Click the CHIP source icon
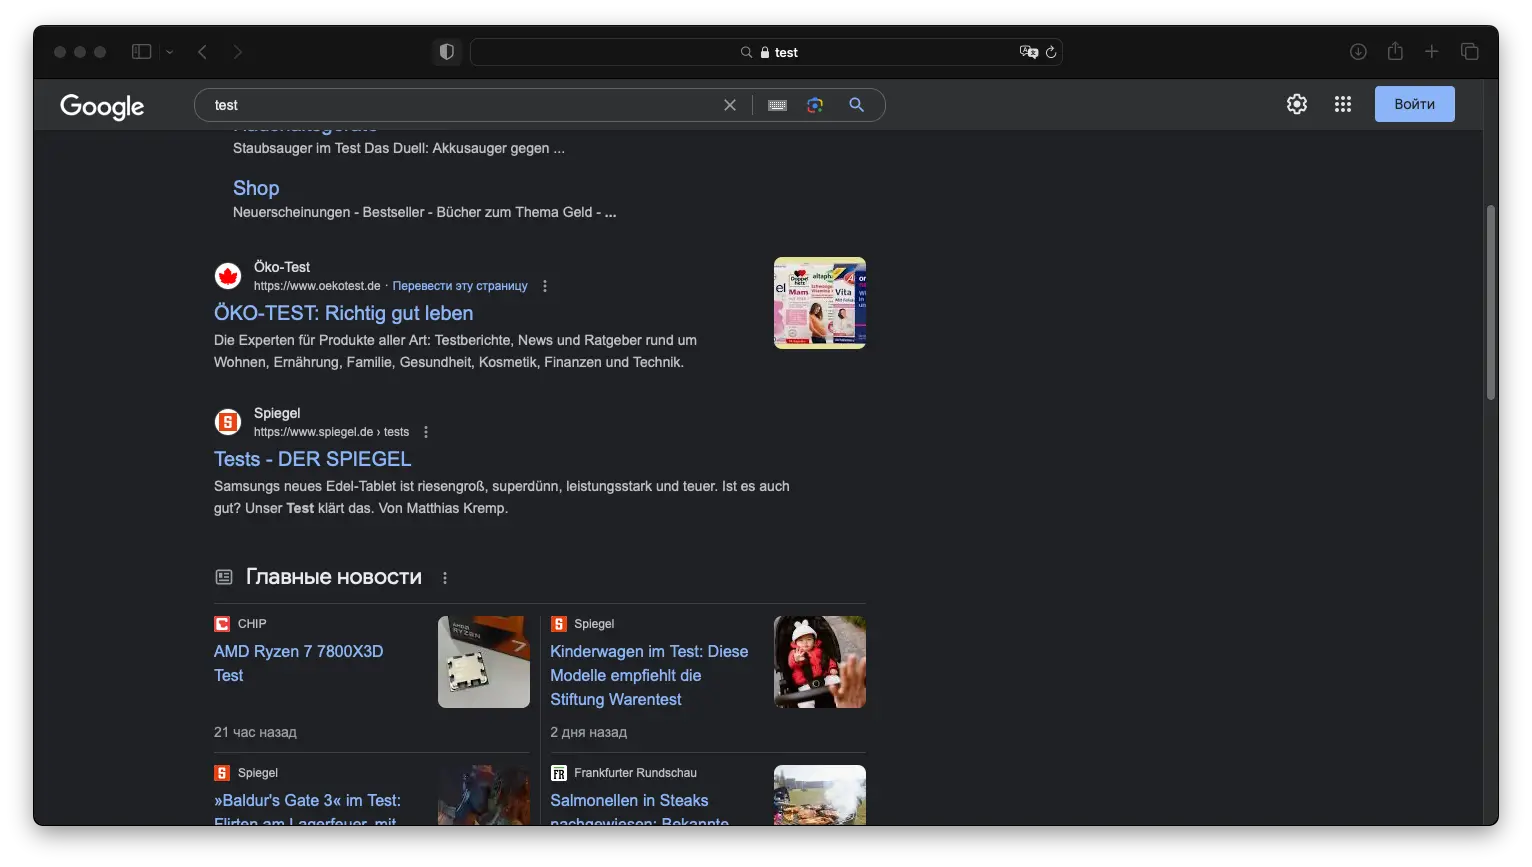1532x867 pixels. [222, 624]
